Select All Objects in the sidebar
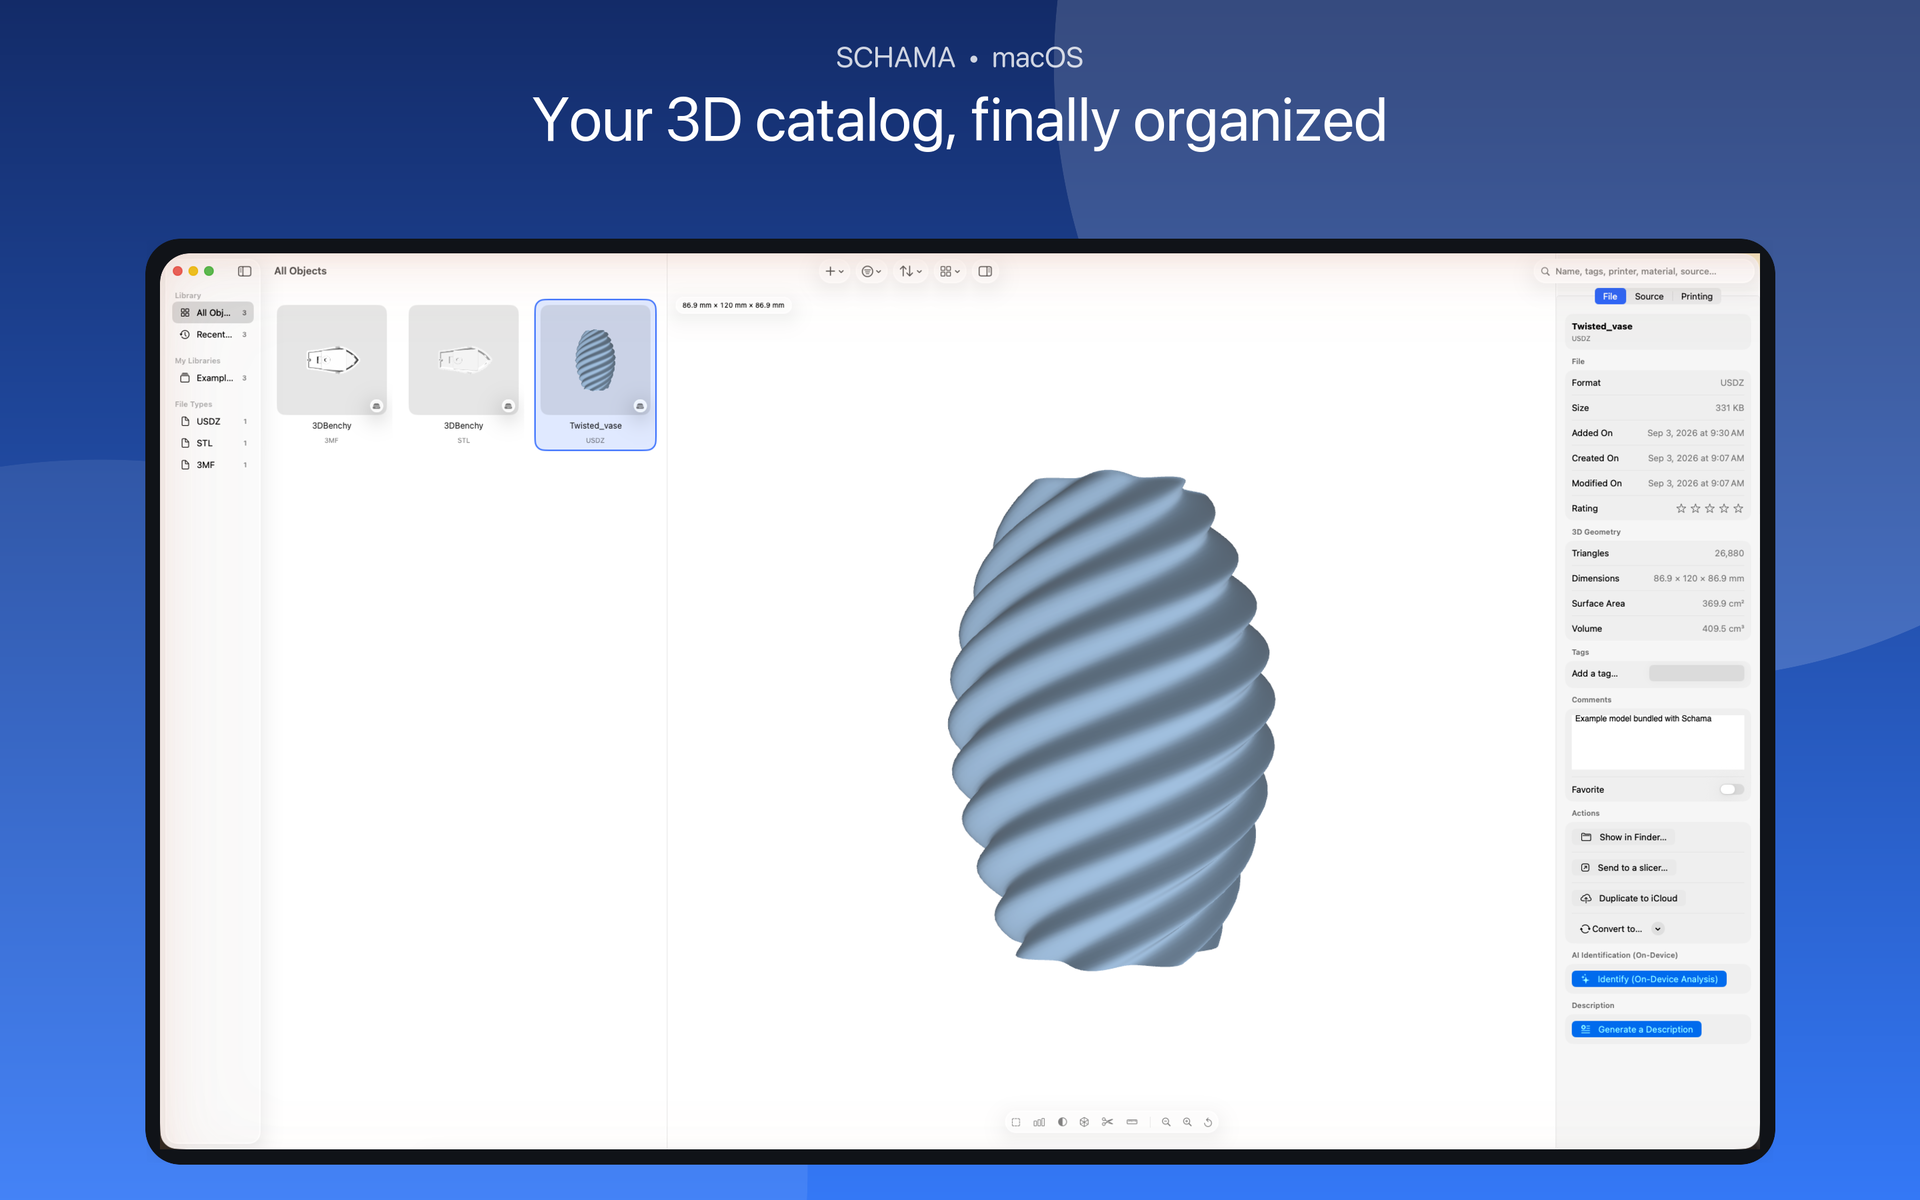This screenshot has width=1920, height=1200. 213,313
